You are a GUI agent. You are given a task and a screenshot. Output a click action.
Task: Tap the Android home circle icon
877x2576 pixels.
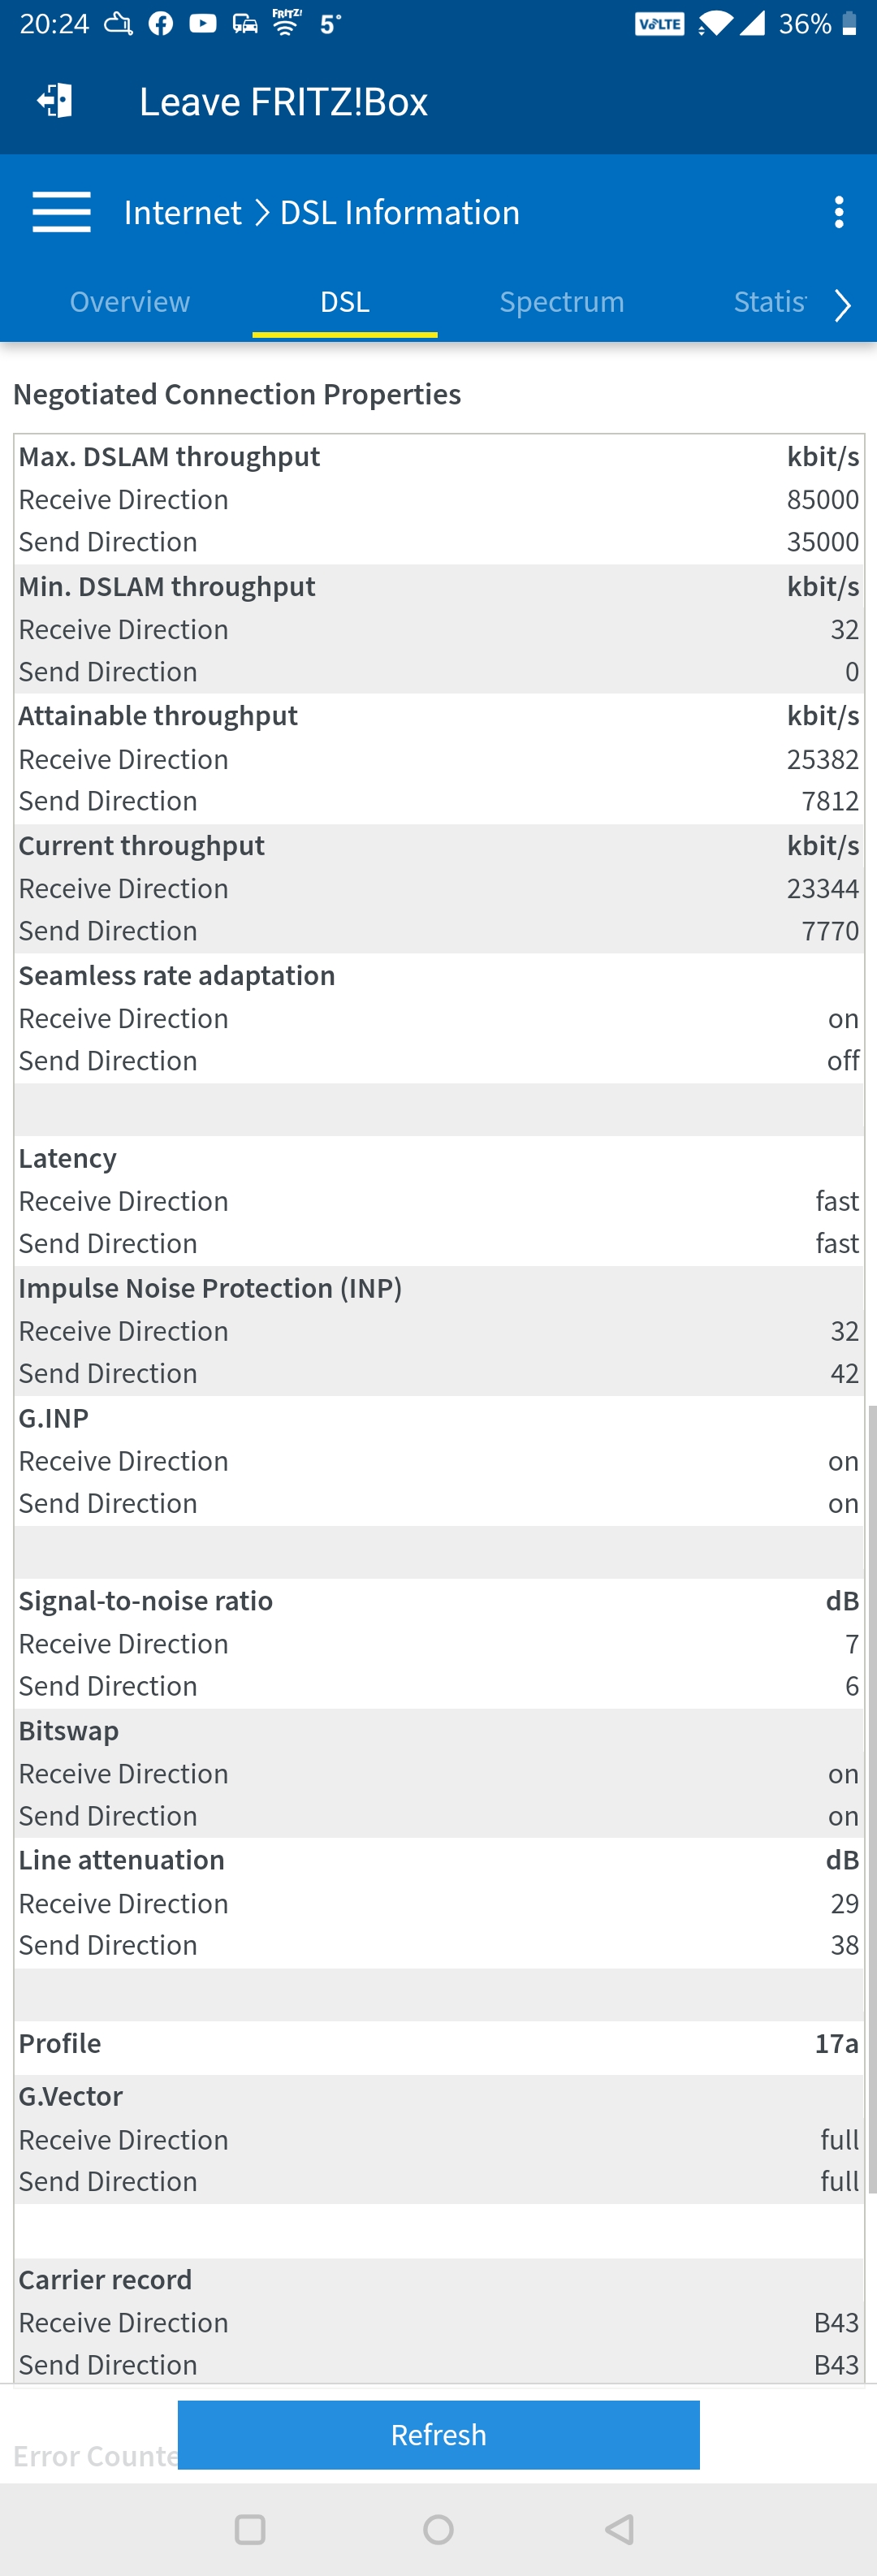tap(438, 2529)
